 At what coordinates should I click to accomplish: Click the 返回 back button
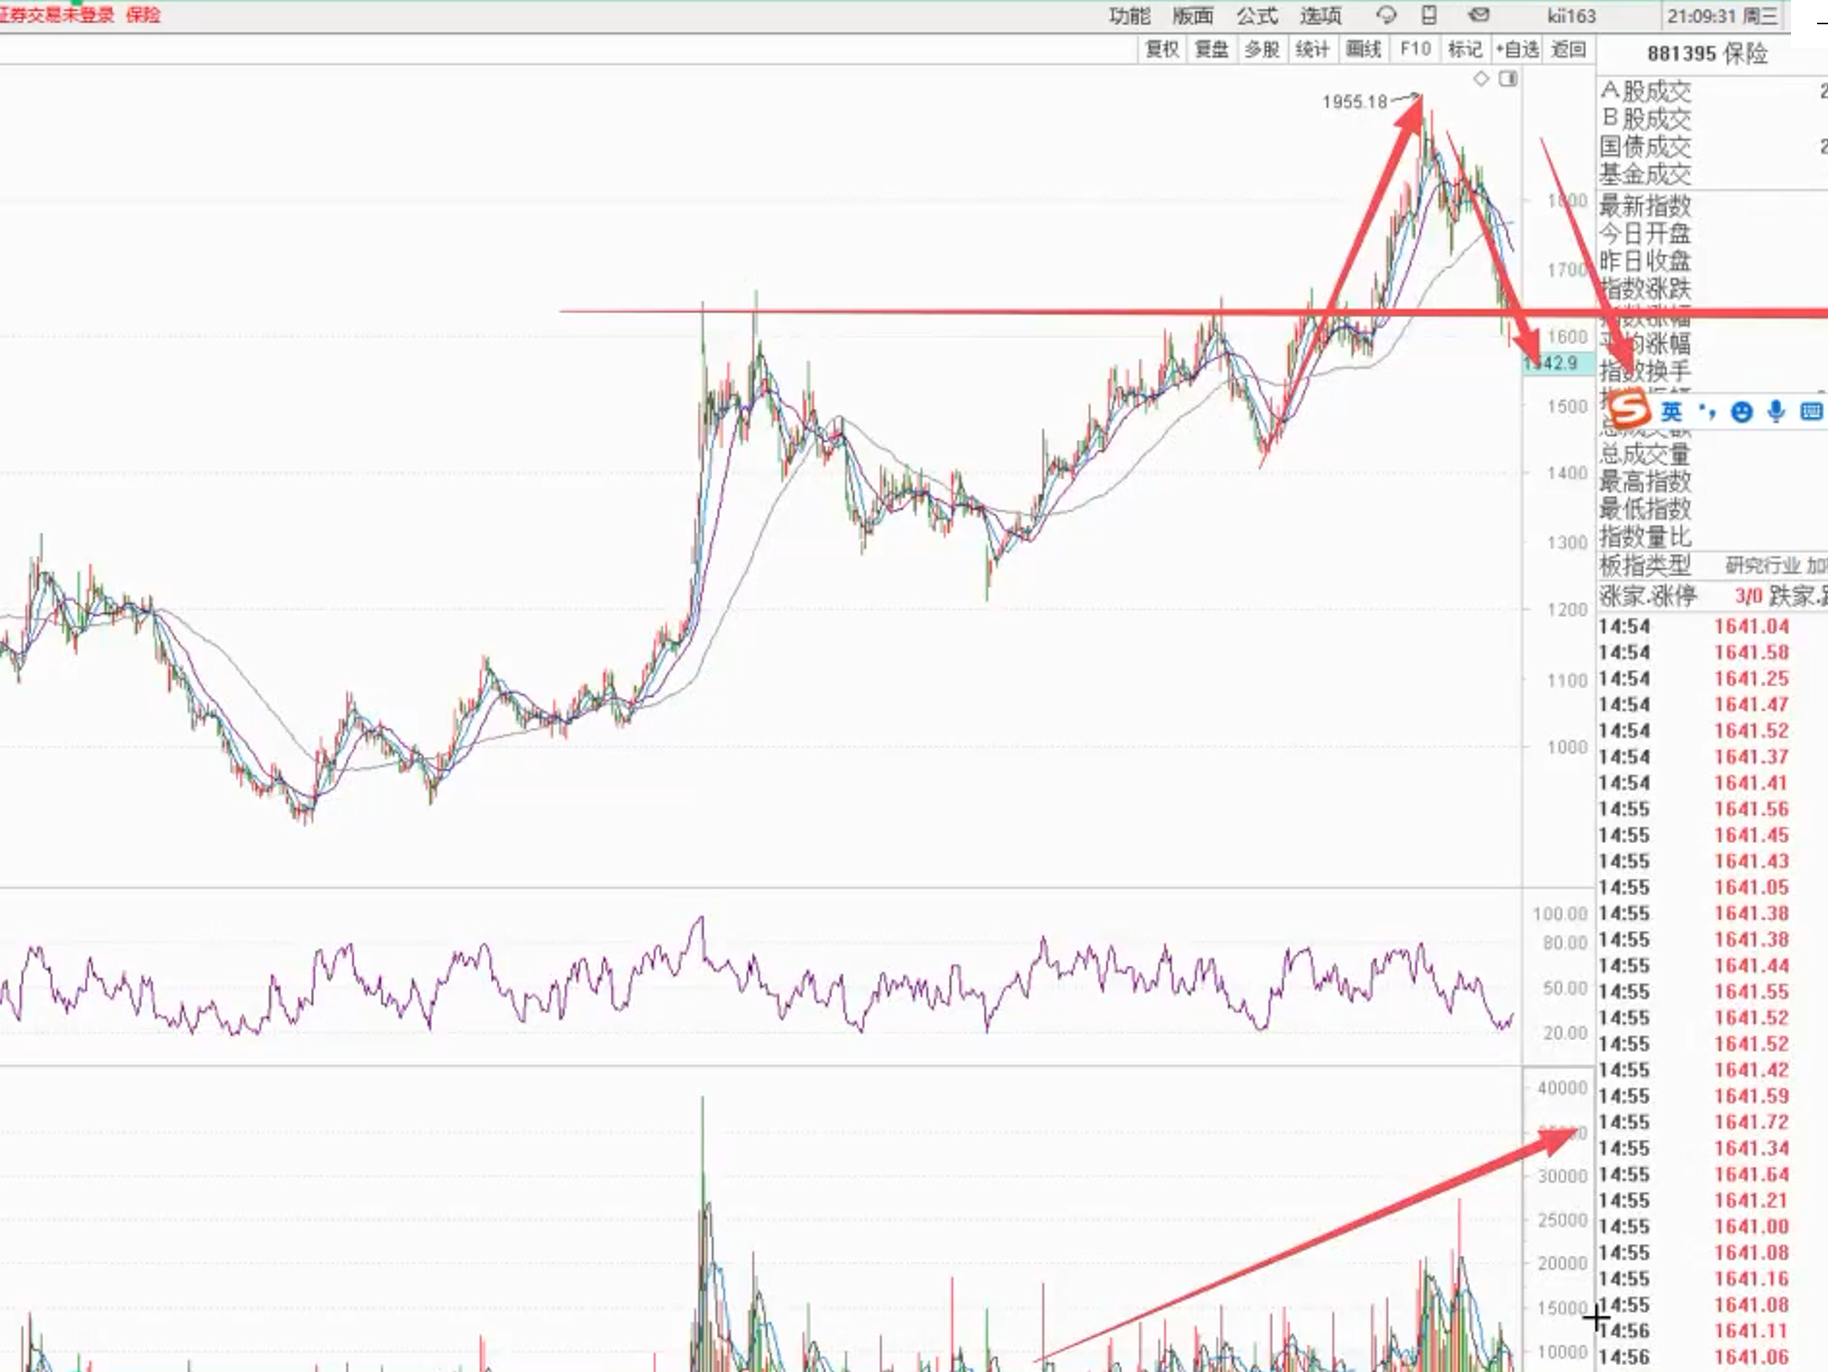click(x=1568, y=49)
